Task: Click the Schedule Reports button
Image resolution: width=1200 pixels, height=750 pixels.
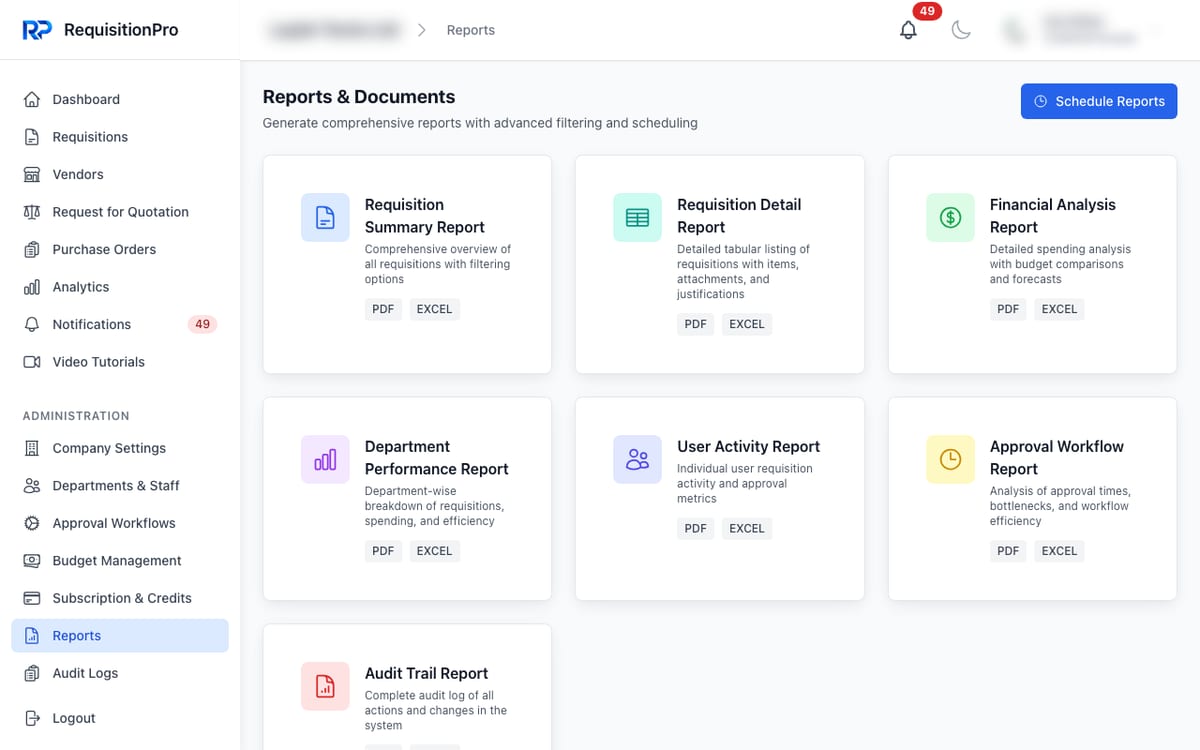Action: coord(1099,101)
